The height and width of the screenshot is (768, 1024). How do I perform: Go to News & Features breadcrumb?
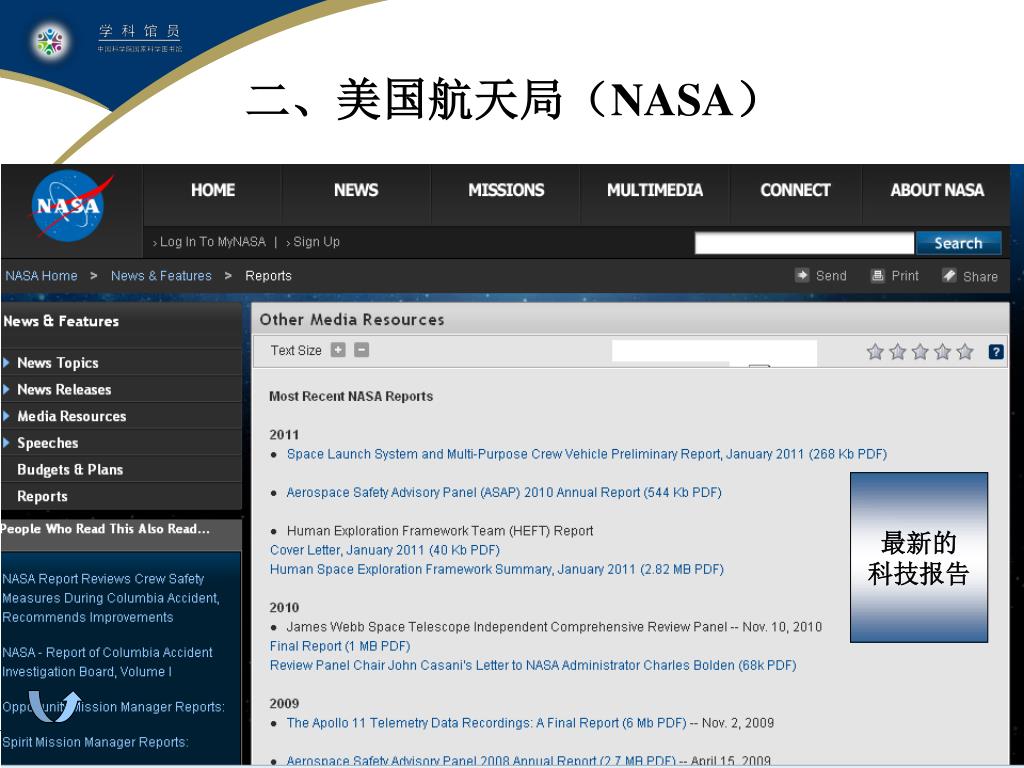pyautogui.click(x=161, y=276)
